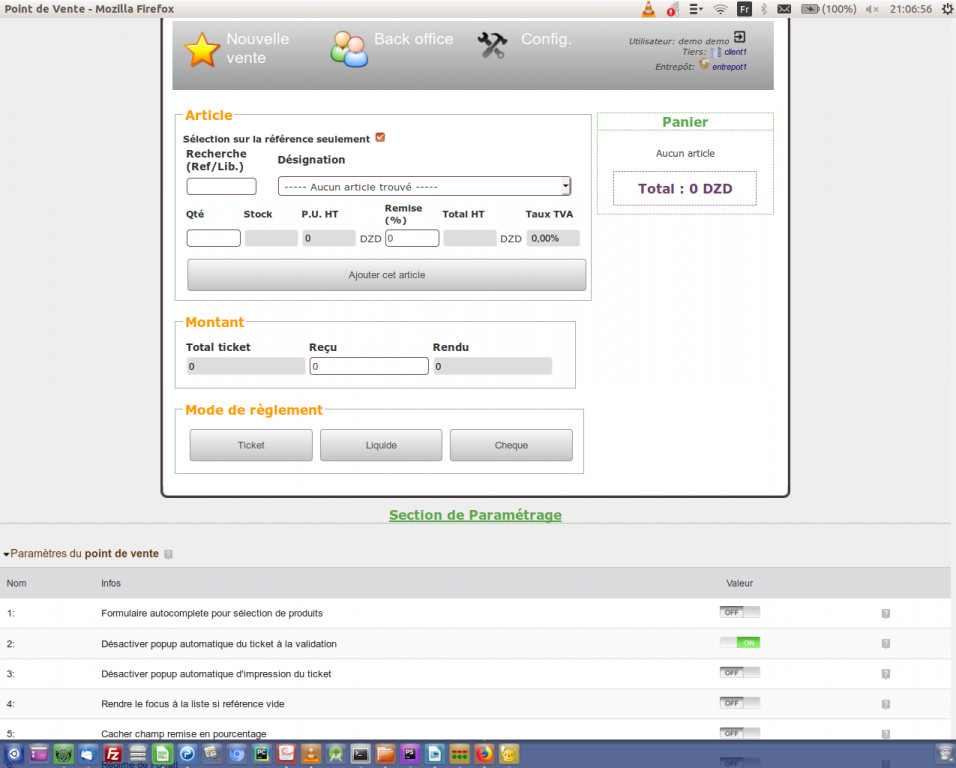Open Android Studio from the dock
This screenshot has height=768, width=956.
pyautogui.click(x=335, y=754)
